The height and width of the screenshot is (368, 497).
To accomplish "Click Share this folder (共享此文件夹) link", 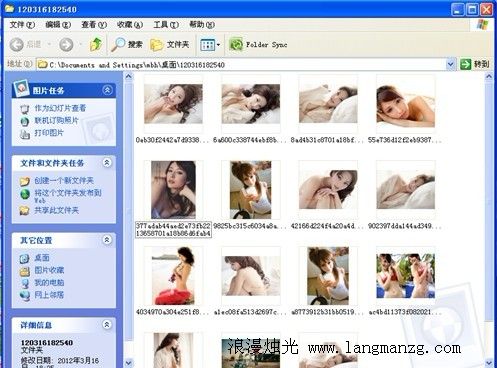I will [x=57, y=211].
